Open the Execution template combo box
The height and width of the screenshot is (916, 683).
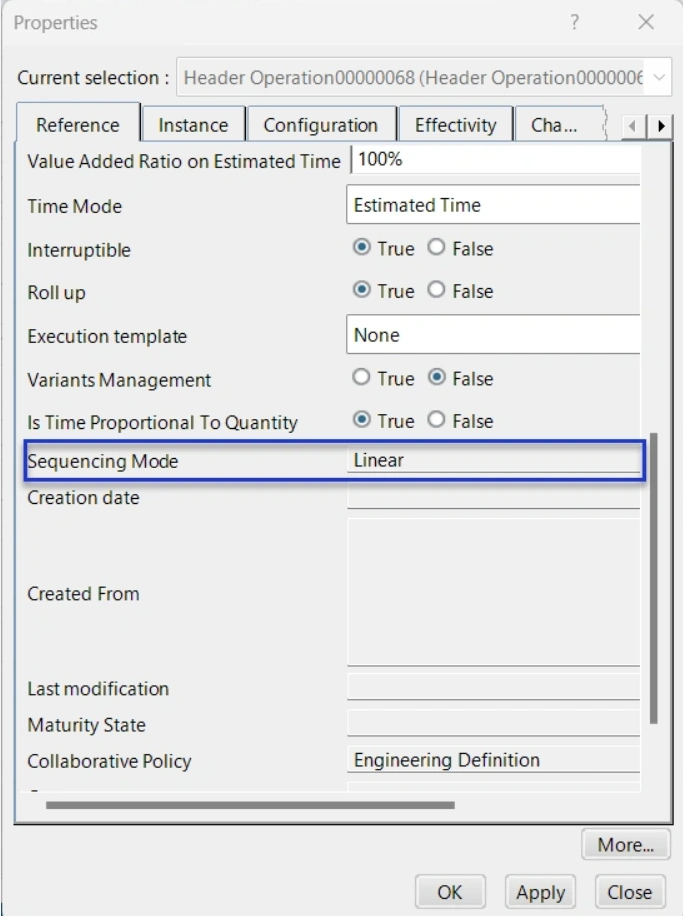[494, 336]
